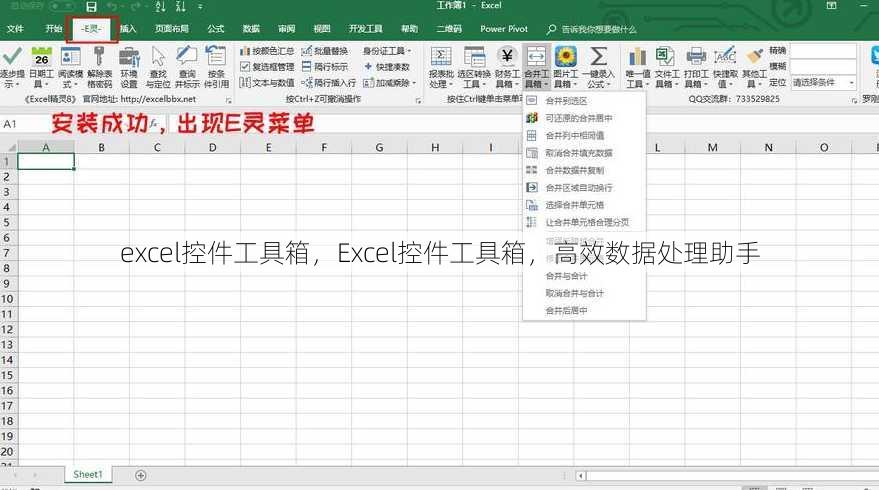Image resolution: width=879 pixels, height=490 pixels.
Task: Open 报表批处理 tool
Action: coord(441,67)
